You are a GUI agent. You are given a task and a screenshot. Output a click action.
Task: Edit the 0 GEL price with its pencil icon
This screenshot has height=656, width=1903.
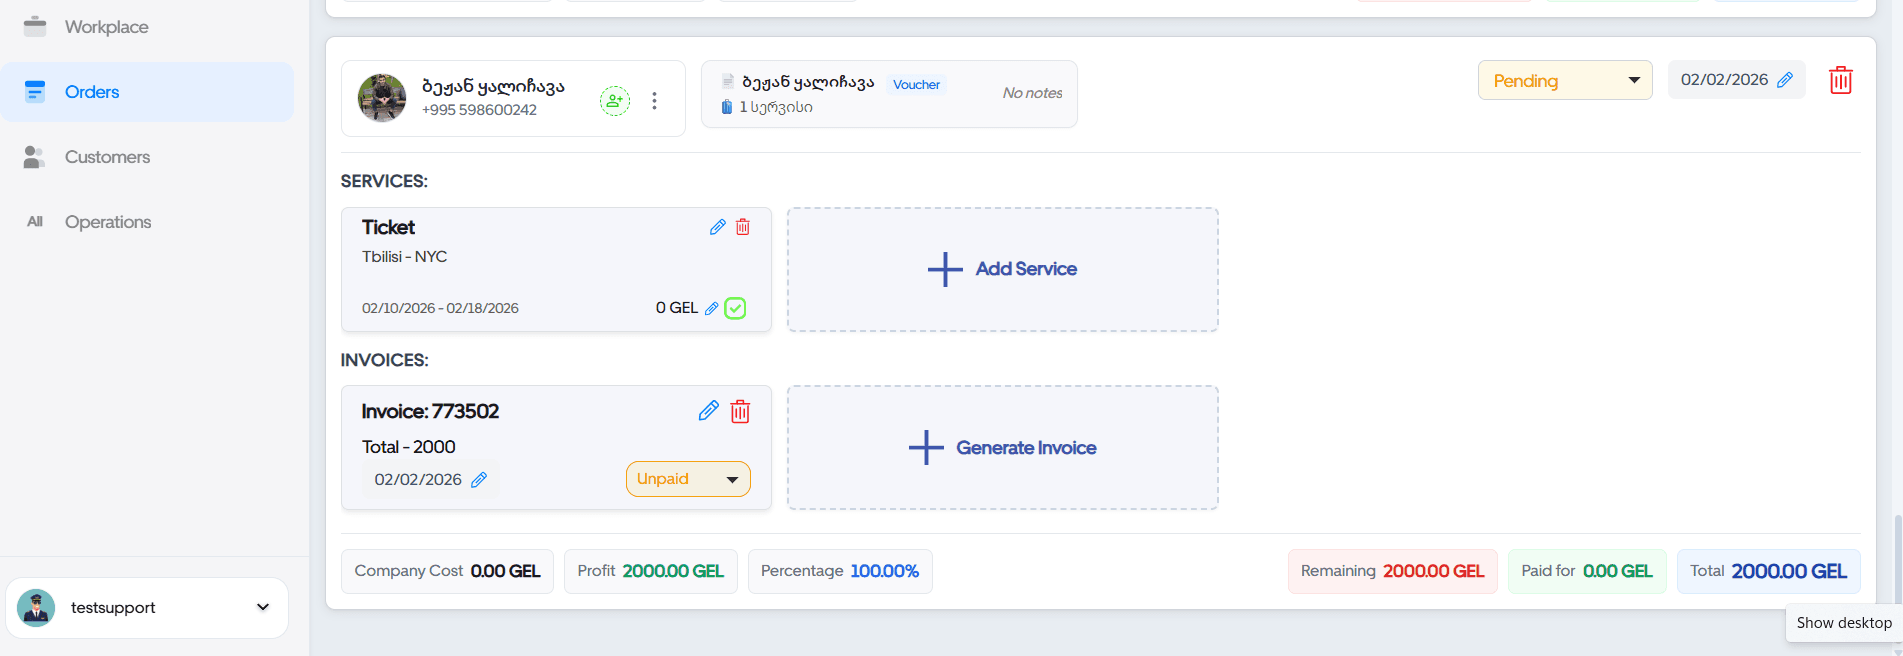pos(711,309)
